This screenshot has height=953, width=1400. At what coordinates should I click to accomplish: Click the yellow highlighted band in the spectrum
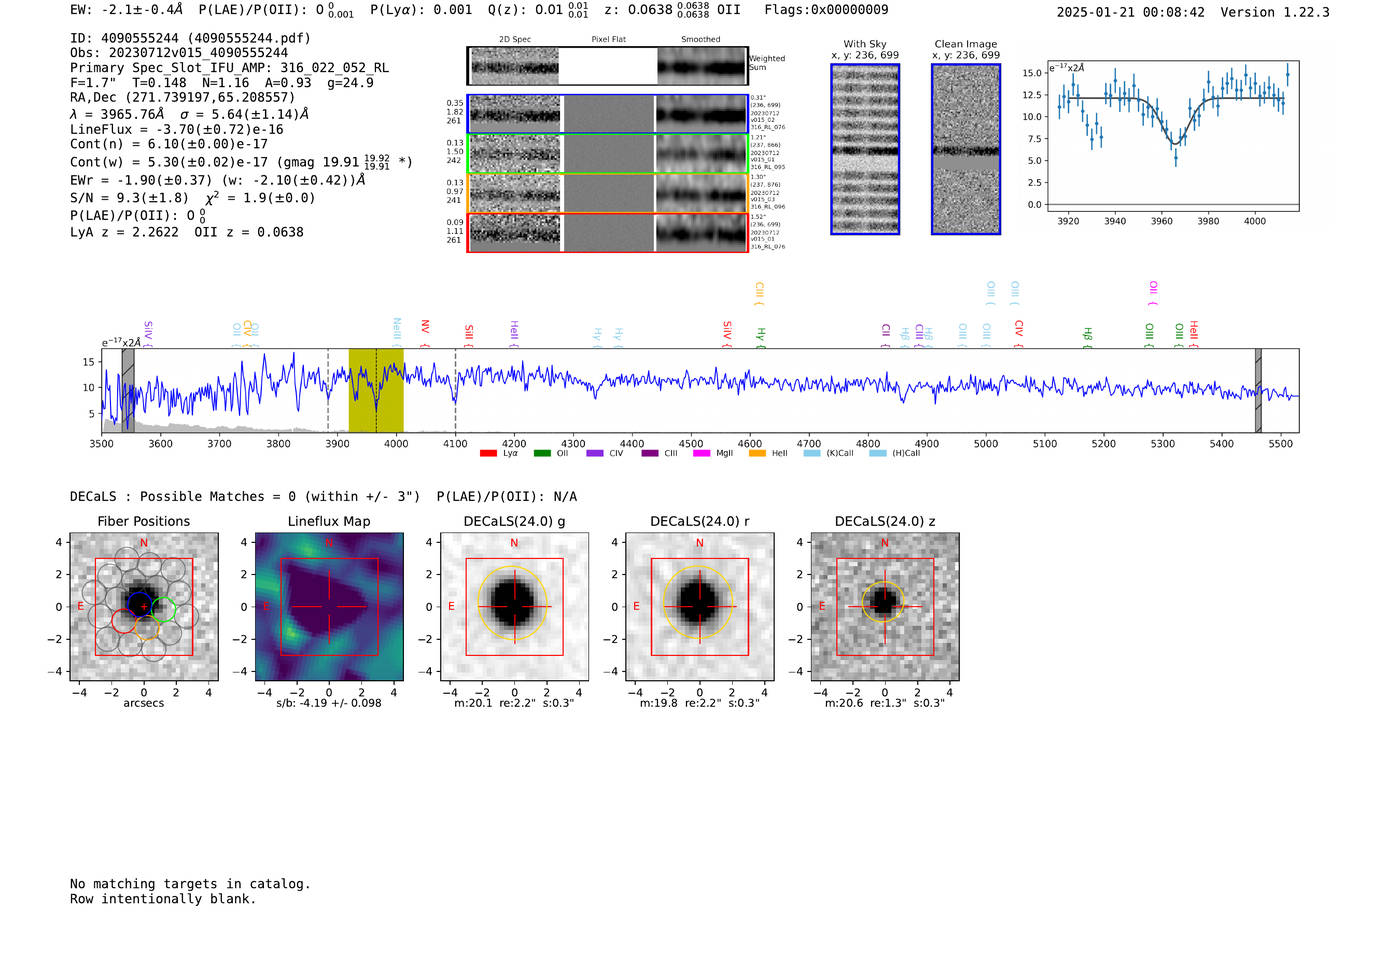[x=376, y=390]
